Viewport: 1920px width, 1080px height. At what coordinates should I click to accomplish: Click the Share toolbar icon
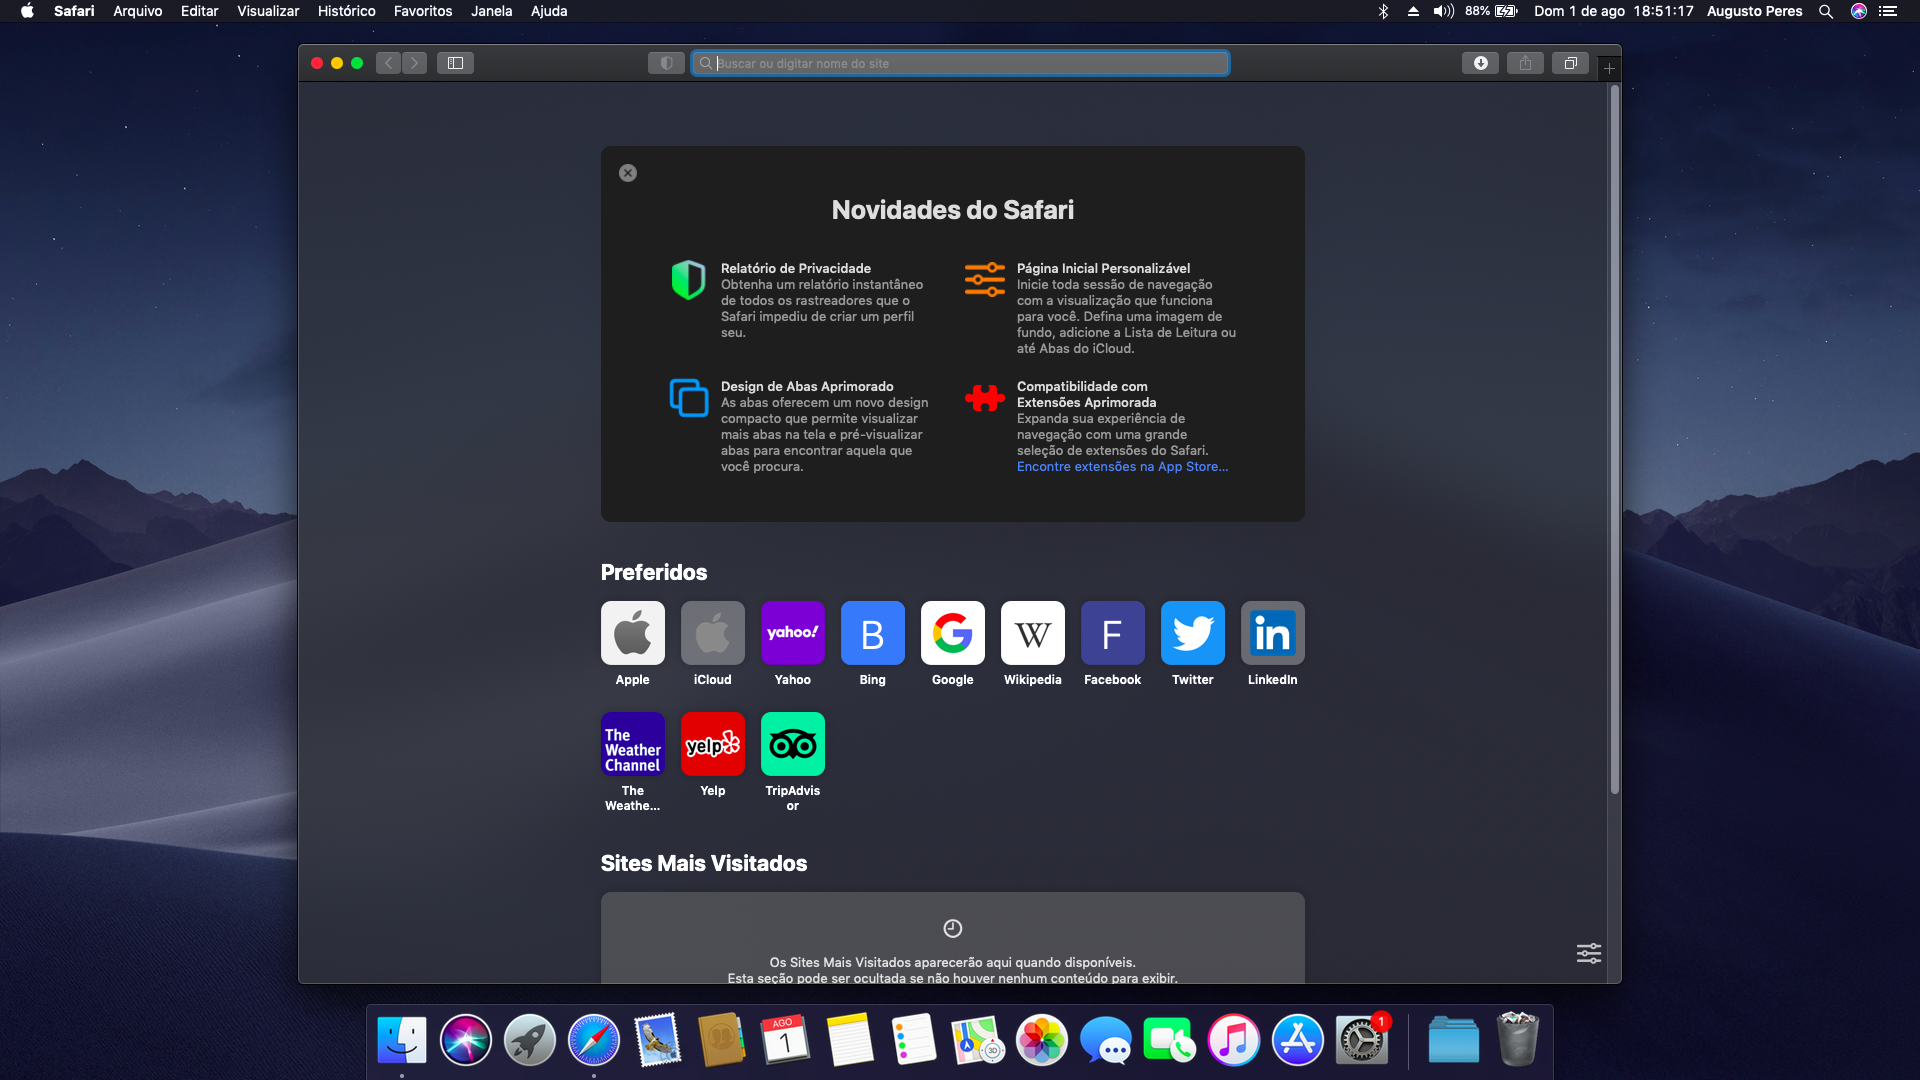pyautogui.click(x=1525, y=63)
